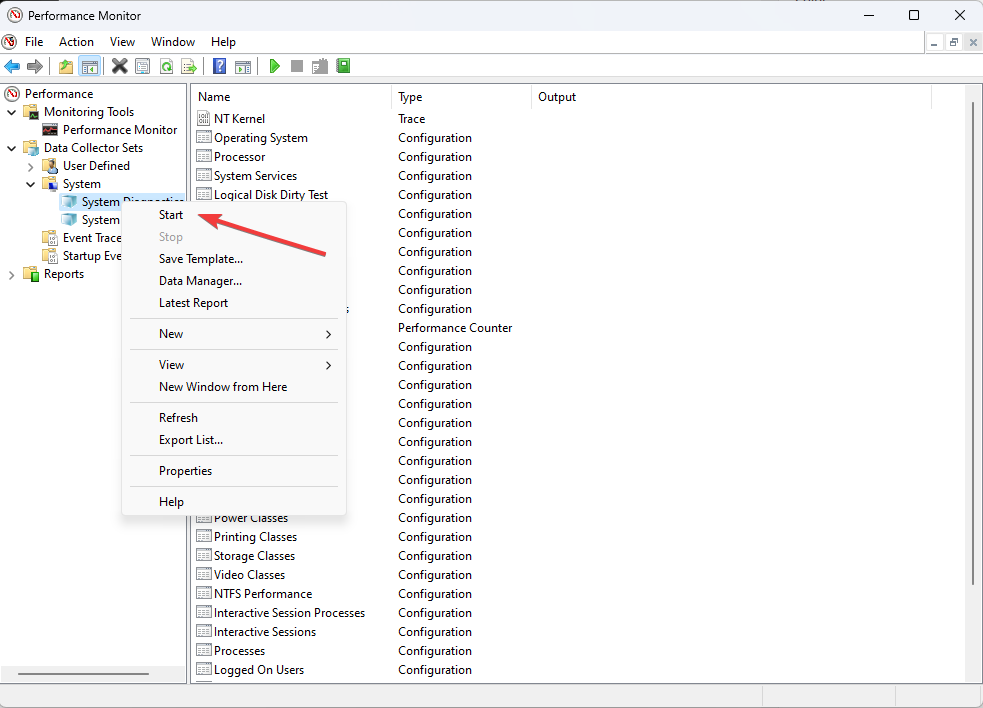Image resolution: width=983 pixels, height=708 pixels.
Task: Click the Back arrow toolbar icon
Action: click(12, 66)
